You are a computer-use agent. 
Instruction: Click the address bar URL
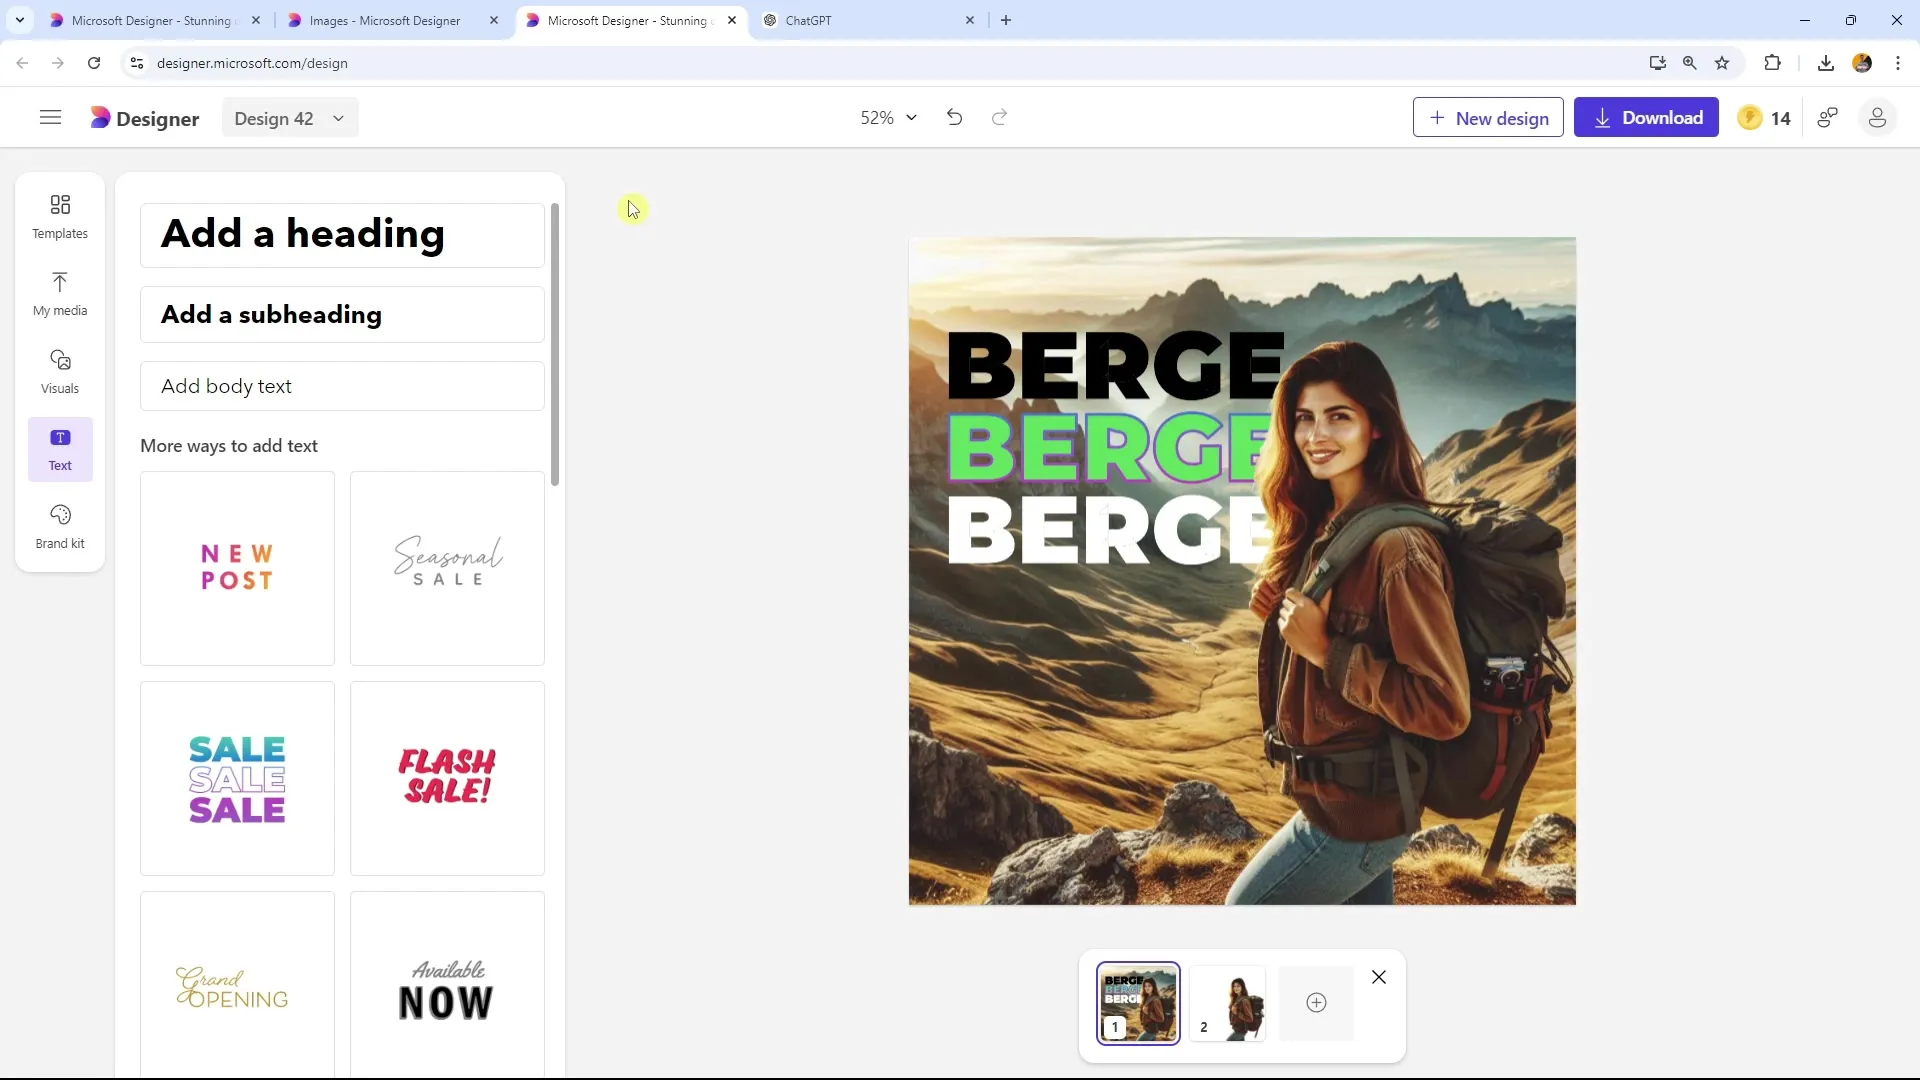point(252,63)
